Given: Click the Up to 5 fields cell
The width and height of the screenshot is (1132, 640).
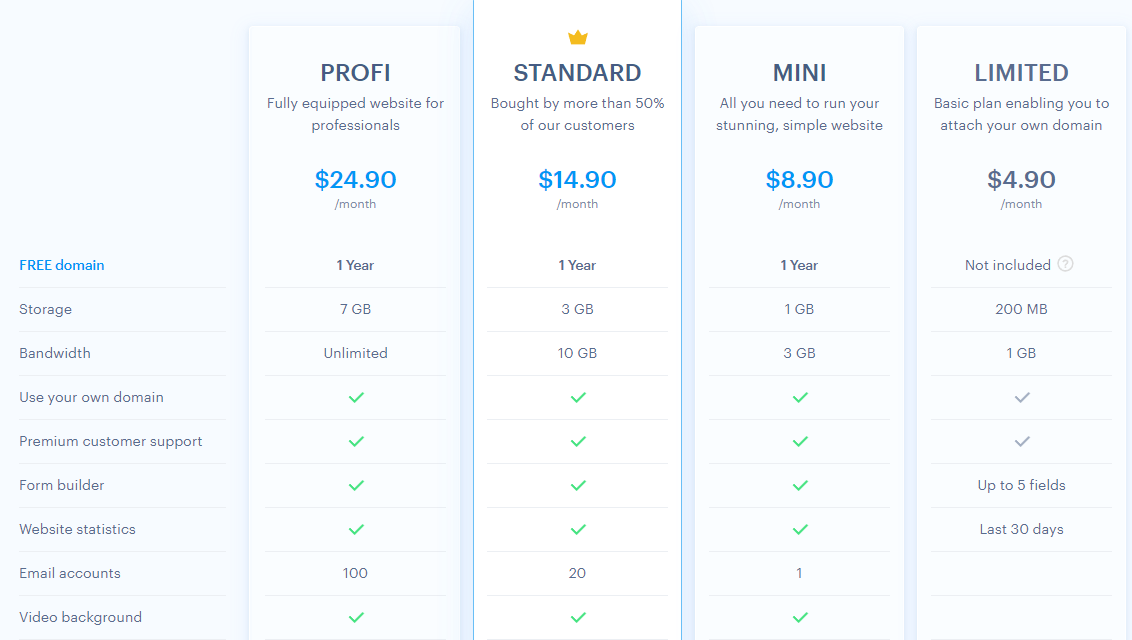Looking at the screenshot, I should pos(1022,485).
